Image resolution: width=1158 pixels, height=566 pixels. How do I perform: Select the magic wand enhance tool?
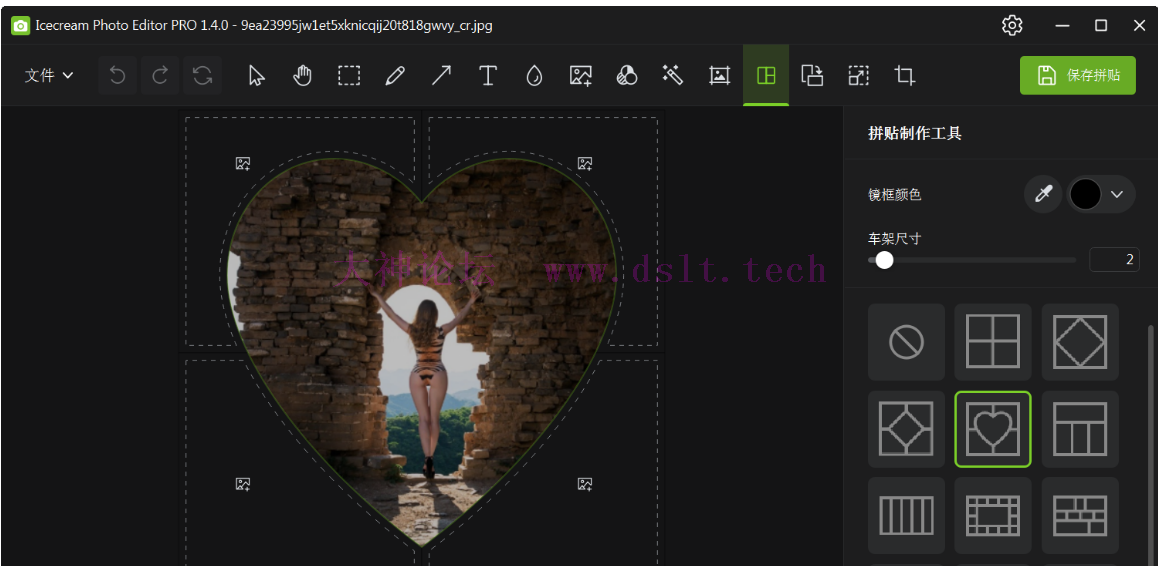tap(673, 75)
